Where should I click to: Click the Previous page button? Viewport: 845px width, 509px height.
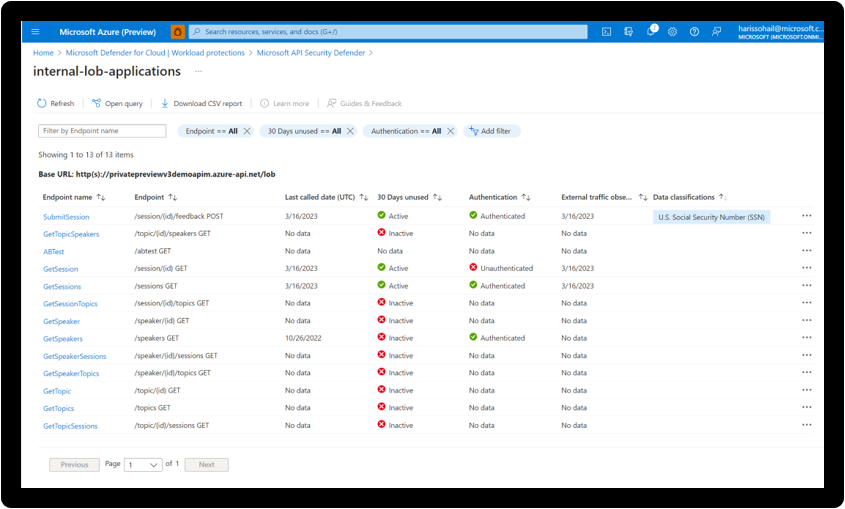click(74, 464)
